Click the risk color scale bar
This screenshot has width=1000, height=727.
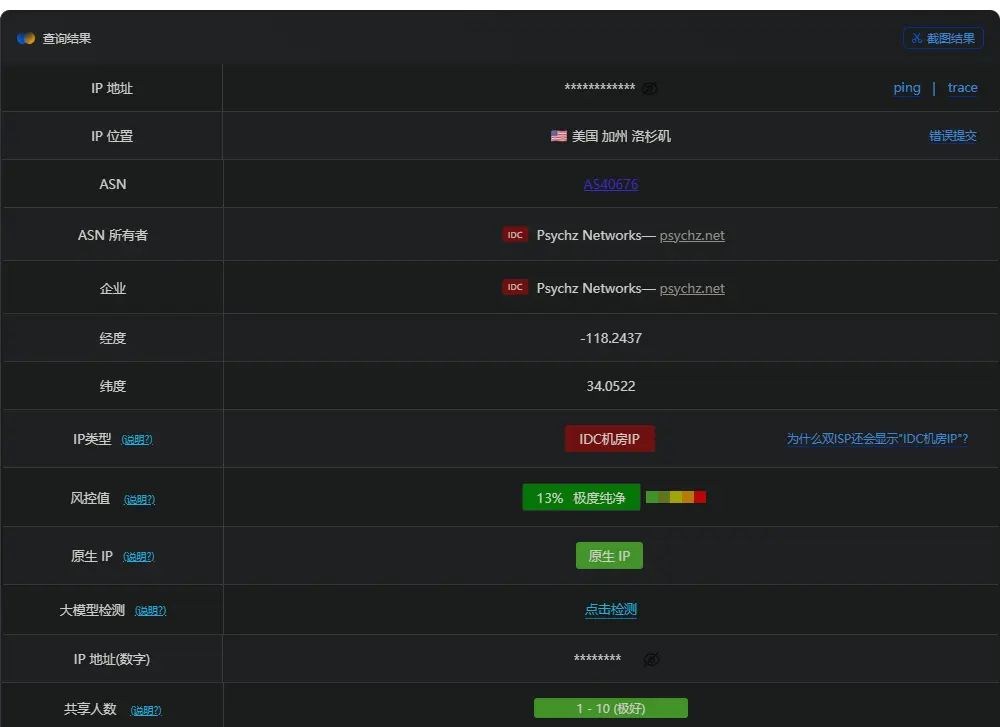[x=676, y=497]
